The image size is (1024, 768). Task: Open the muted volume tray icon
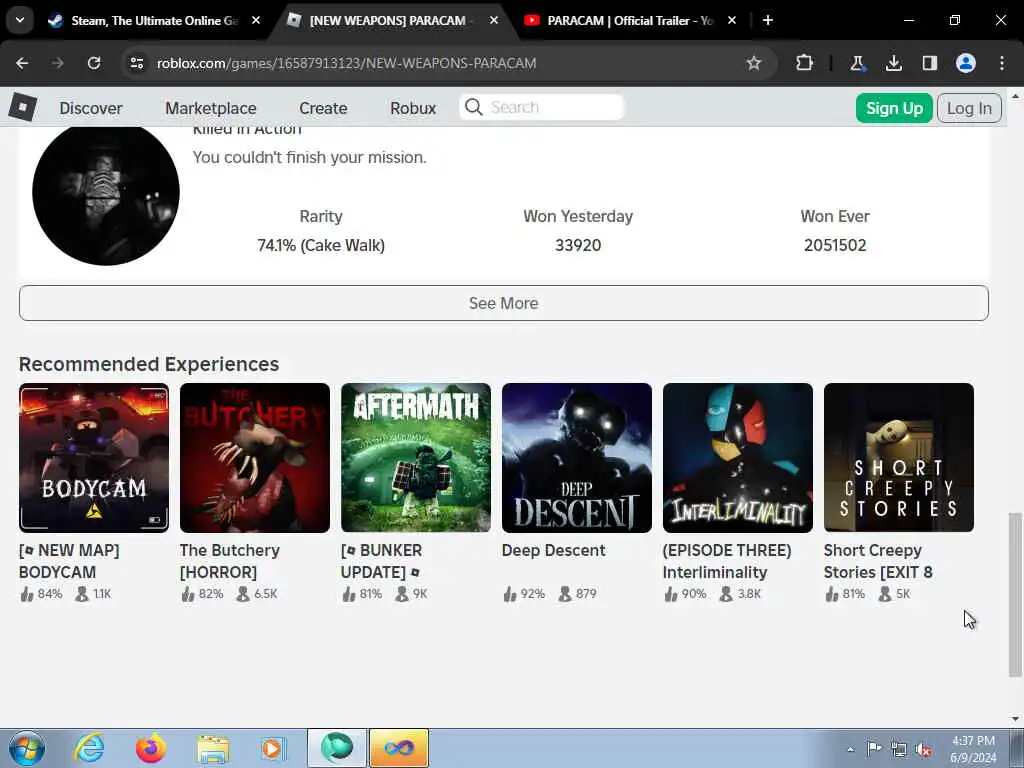[x=923, y=749]
